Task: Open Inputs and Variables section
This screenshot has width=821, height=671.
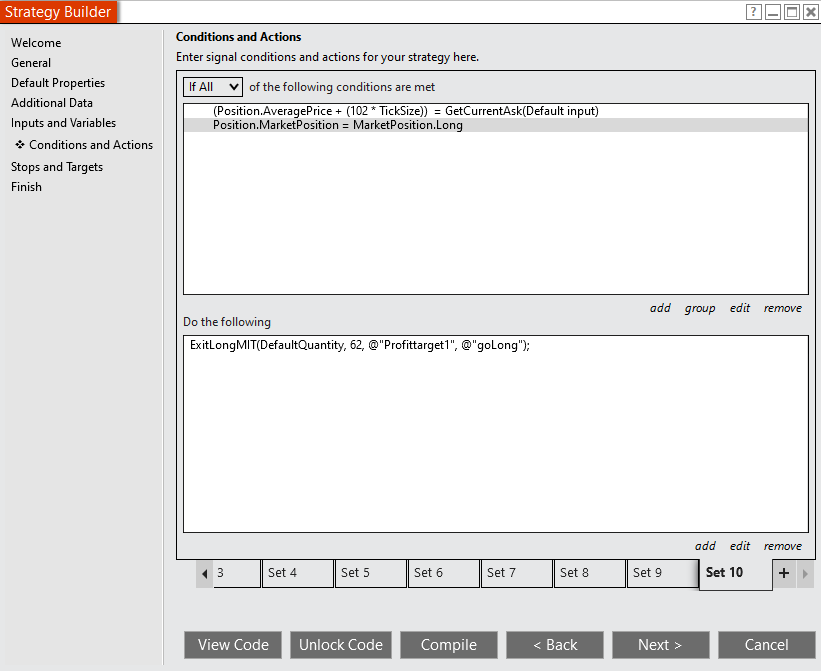Action: 63,123
